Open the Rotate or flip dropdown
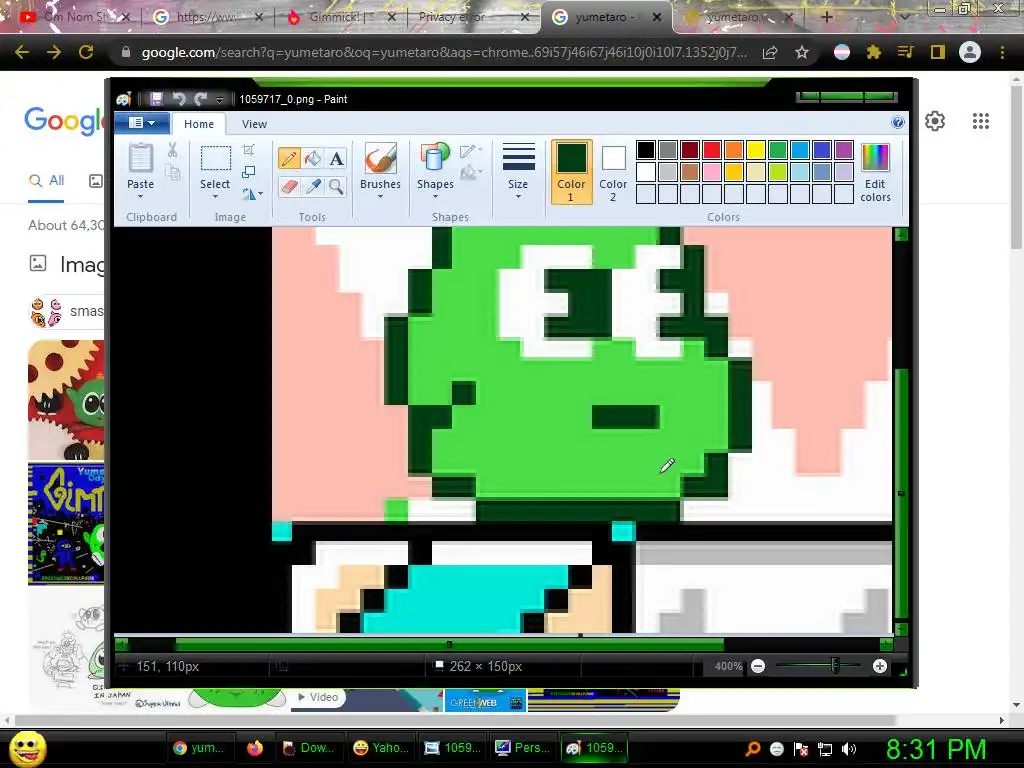1024x768 pixels. (253, 194)
